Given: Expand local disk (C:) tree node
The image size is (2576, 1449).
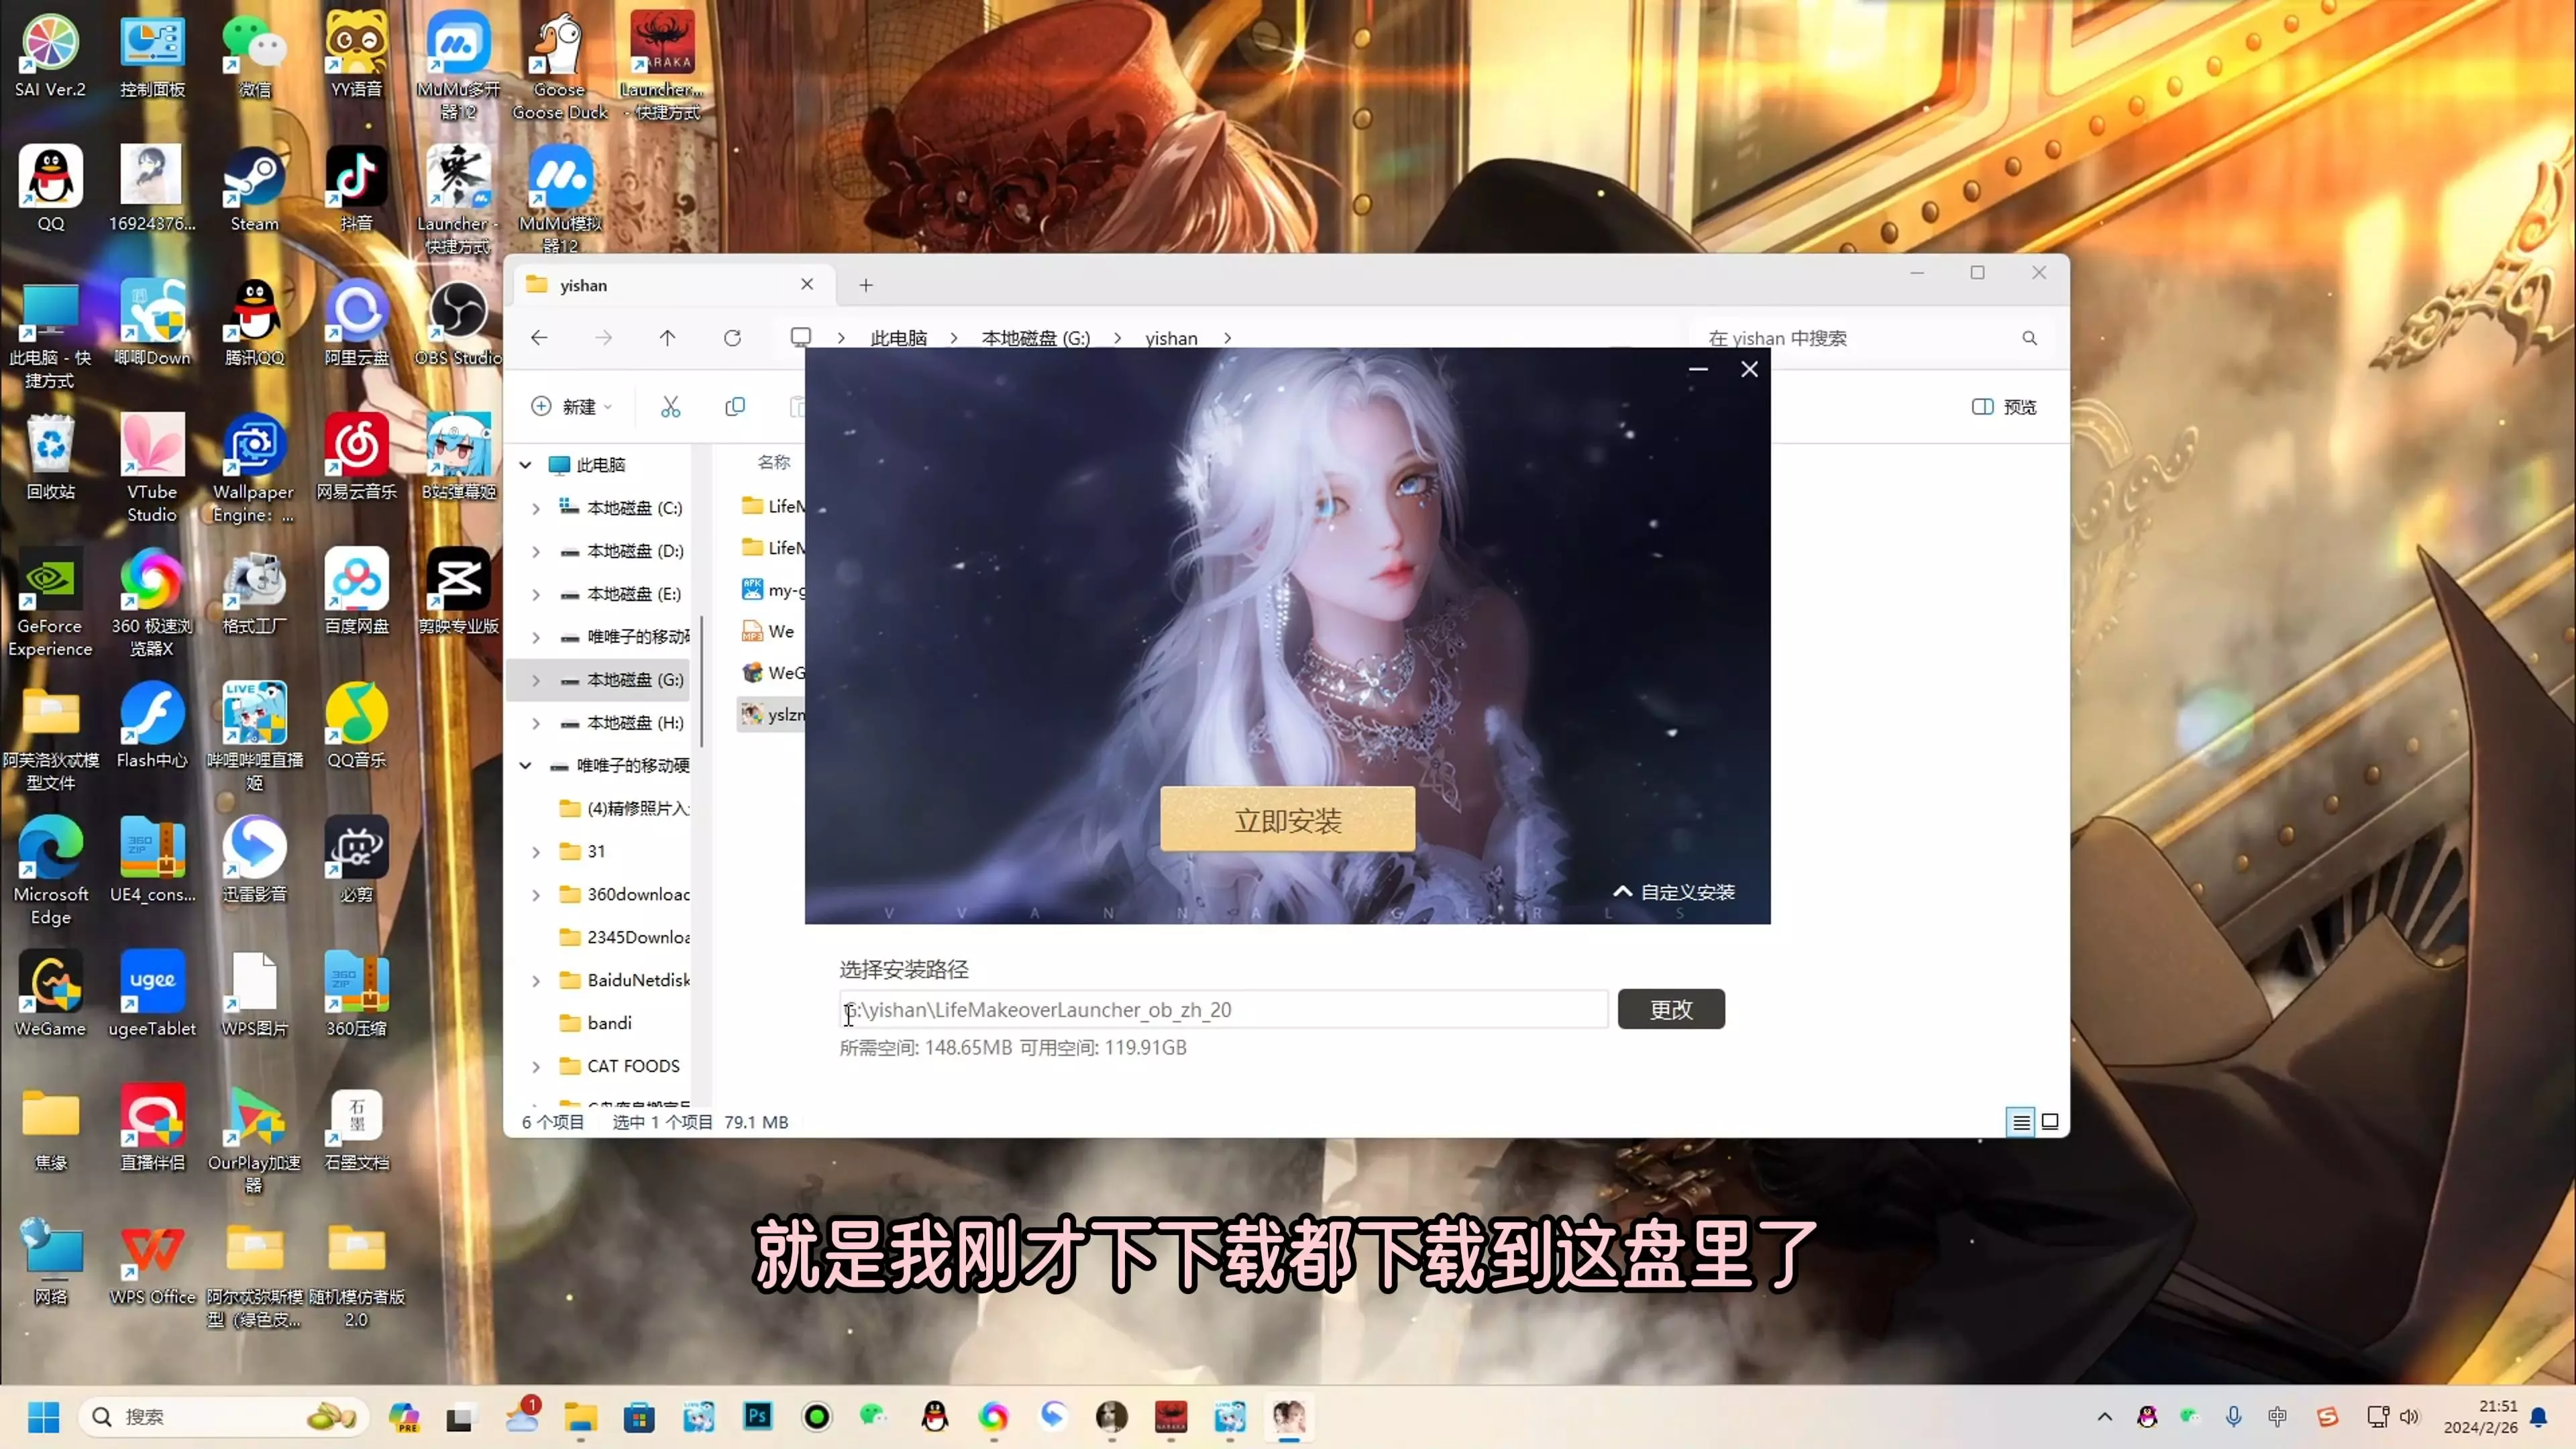Looking at the screenshot, I should 536,508.
